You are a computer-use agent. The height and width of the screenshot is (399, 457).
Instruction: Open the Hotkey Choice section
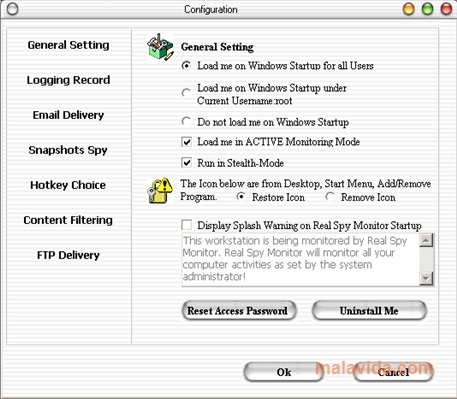point(68,185)
